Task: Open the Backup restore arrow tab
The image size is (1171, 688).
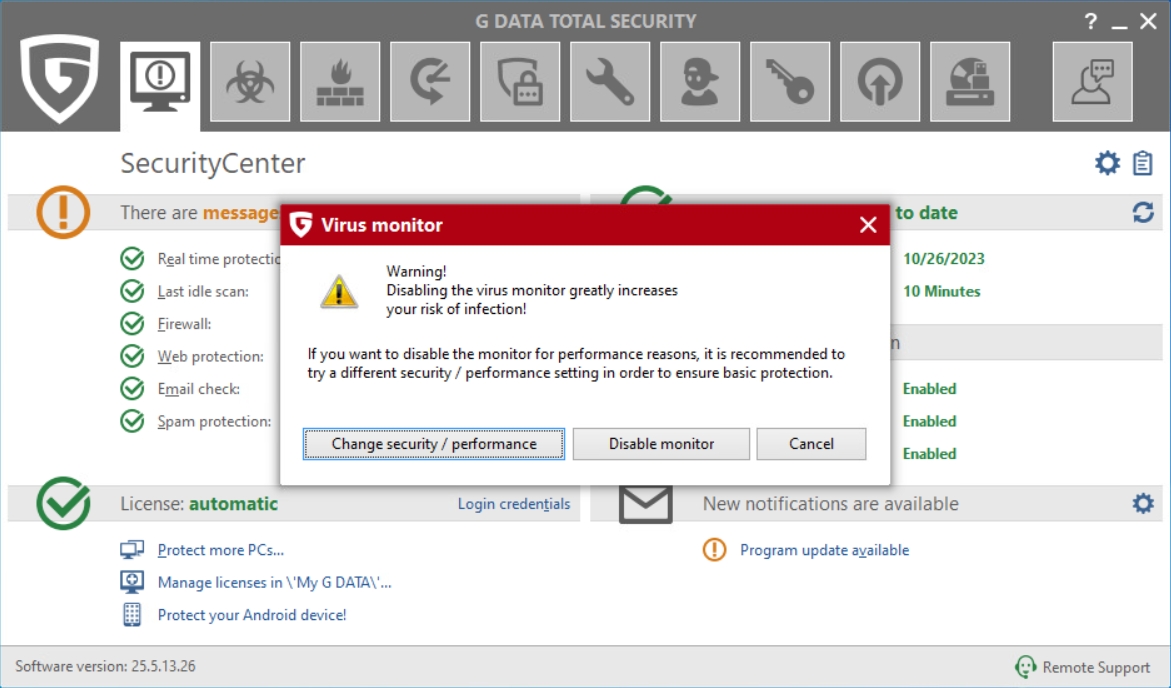Action: 430,82
